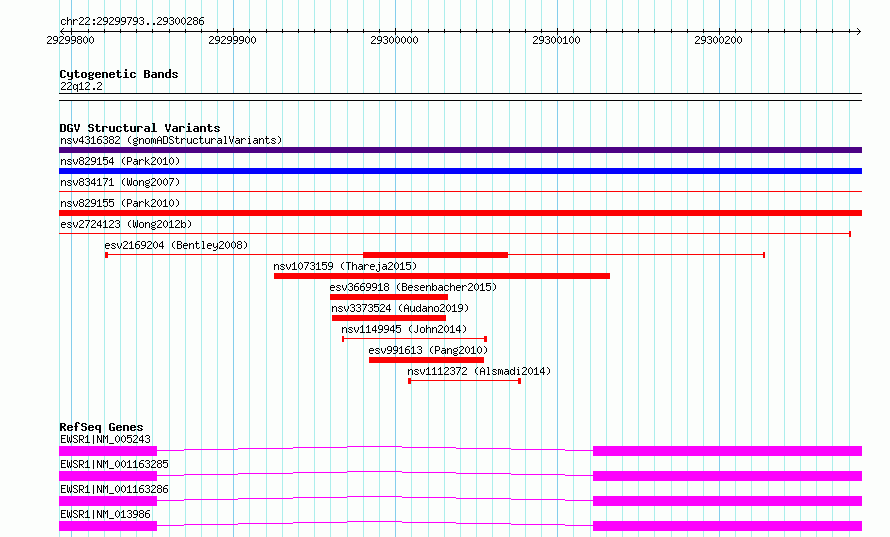The width and height of the screenshot is (890, 537).
Task: Click the 29300200 ruler position label
Action: click(718, 40)
